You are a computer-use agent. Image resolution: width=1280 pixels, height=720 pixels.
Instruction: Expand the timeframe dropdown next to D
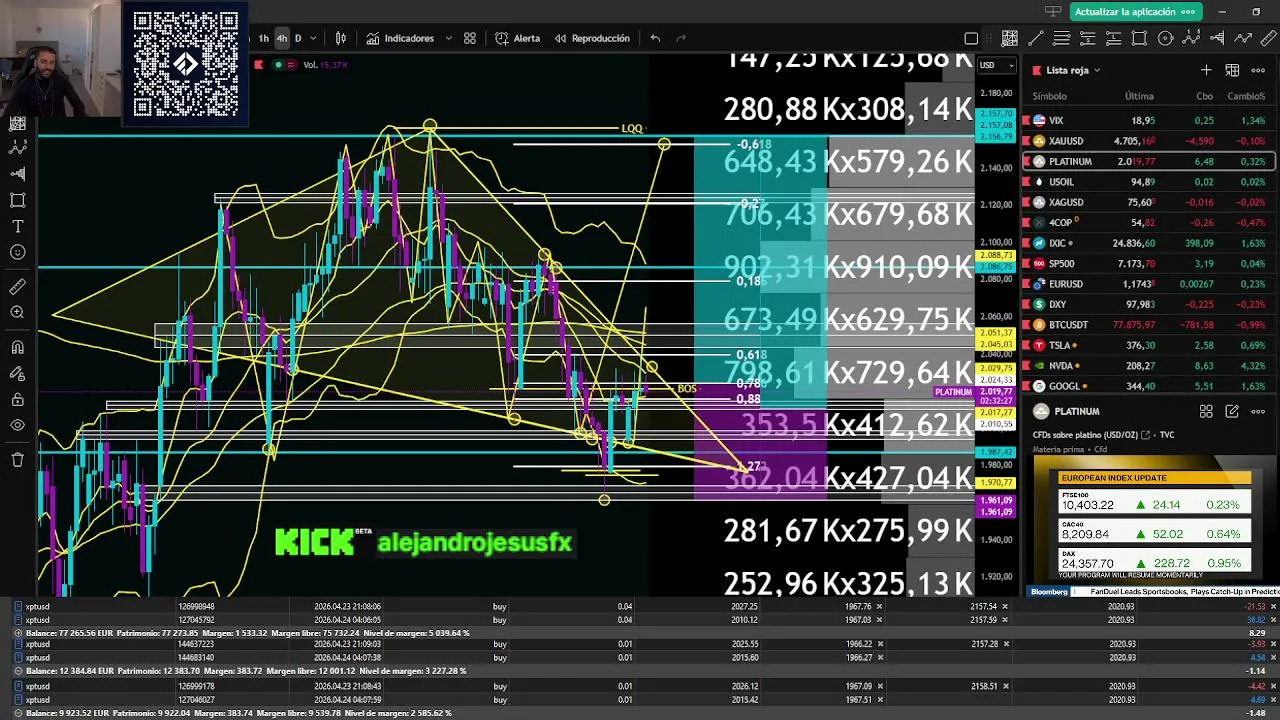coord(313,38)
